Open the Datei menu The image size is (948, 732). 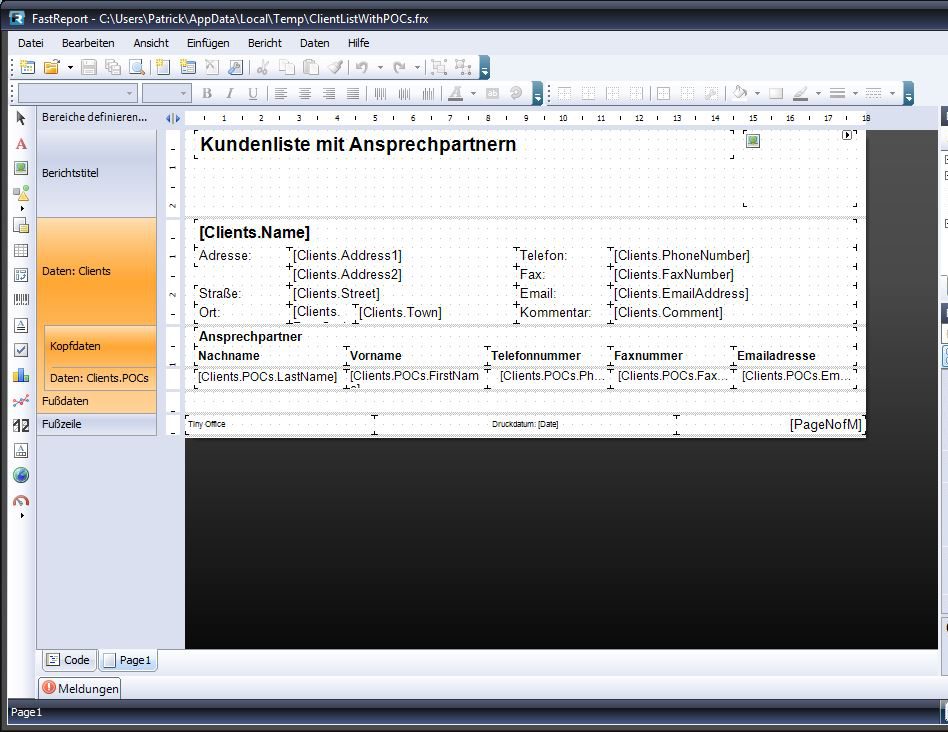pyautogui.click(x=31, y=43)
